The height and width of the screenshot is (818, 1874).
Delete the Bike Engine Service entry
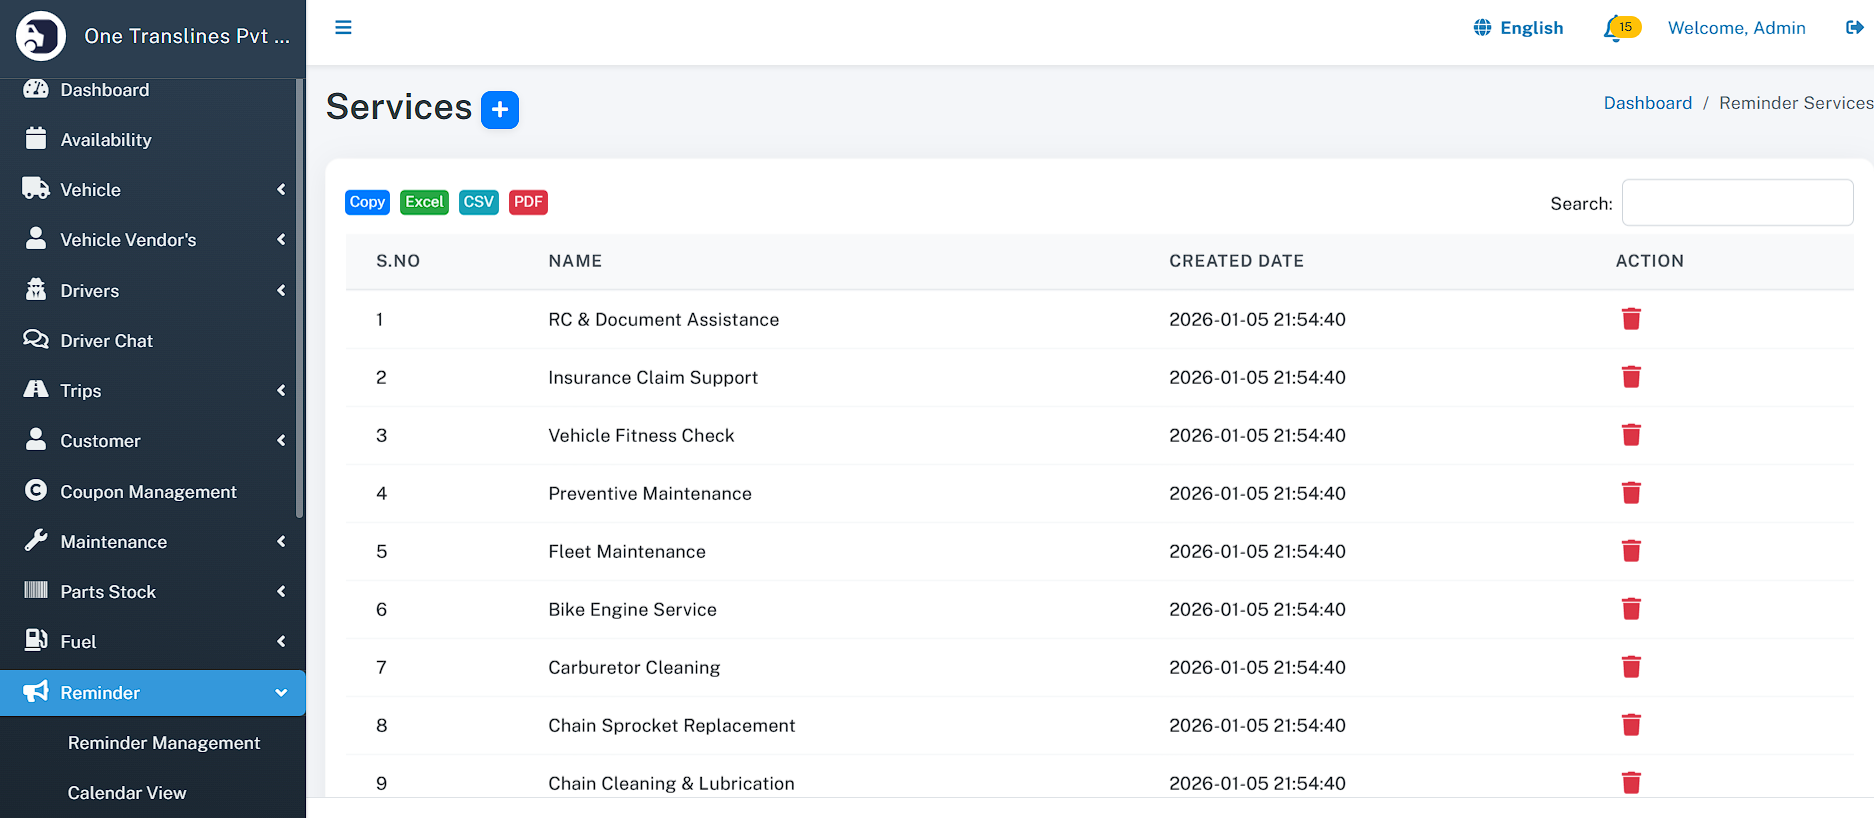(1630, 609)
